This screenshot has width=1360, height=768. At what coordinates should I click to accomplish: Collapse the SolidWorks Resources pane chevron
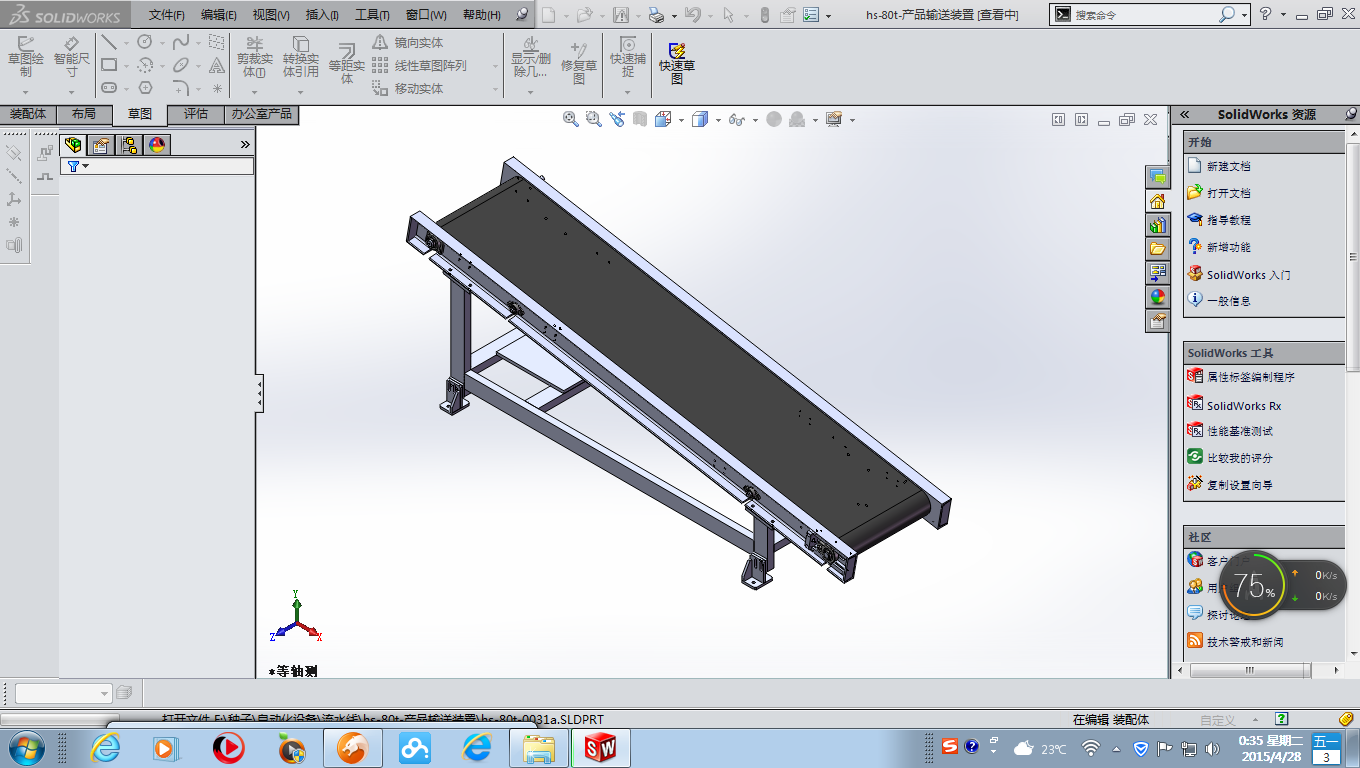click(x=1185, y=115)
